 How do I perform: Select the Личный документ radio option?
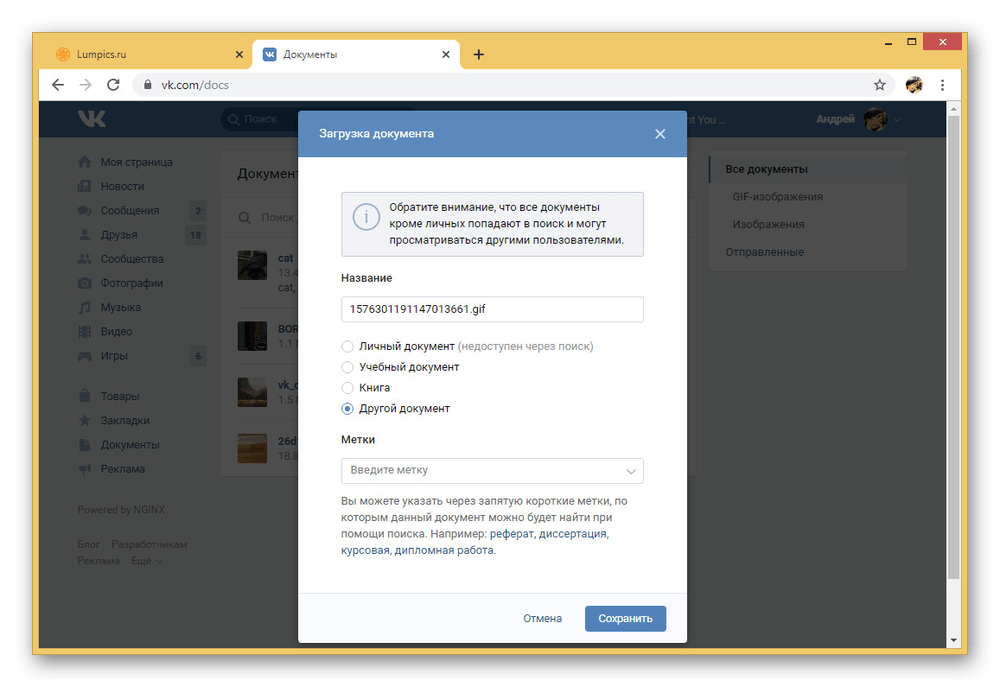coord(347,346)
